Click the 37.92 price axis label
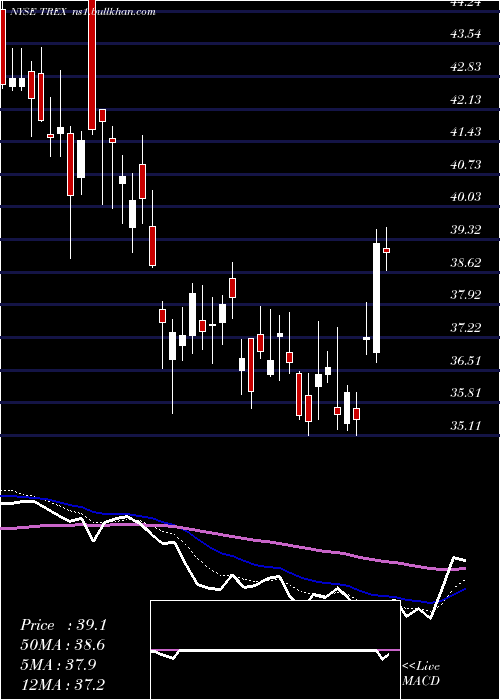This screenshot has height=700, width=500. 466,295
